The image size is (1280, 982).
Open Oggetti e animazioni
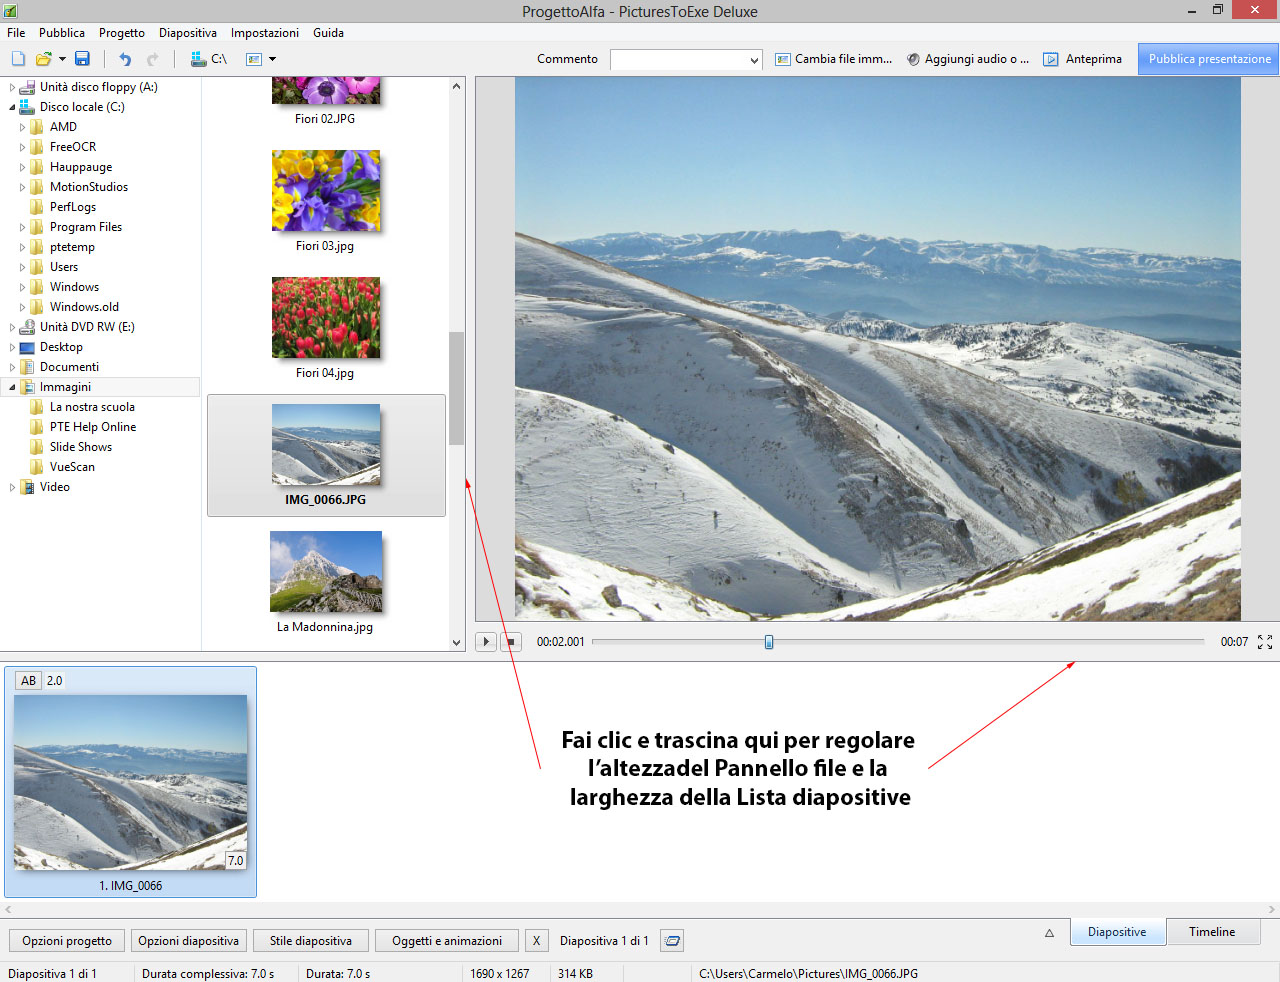tap(446, 941)
